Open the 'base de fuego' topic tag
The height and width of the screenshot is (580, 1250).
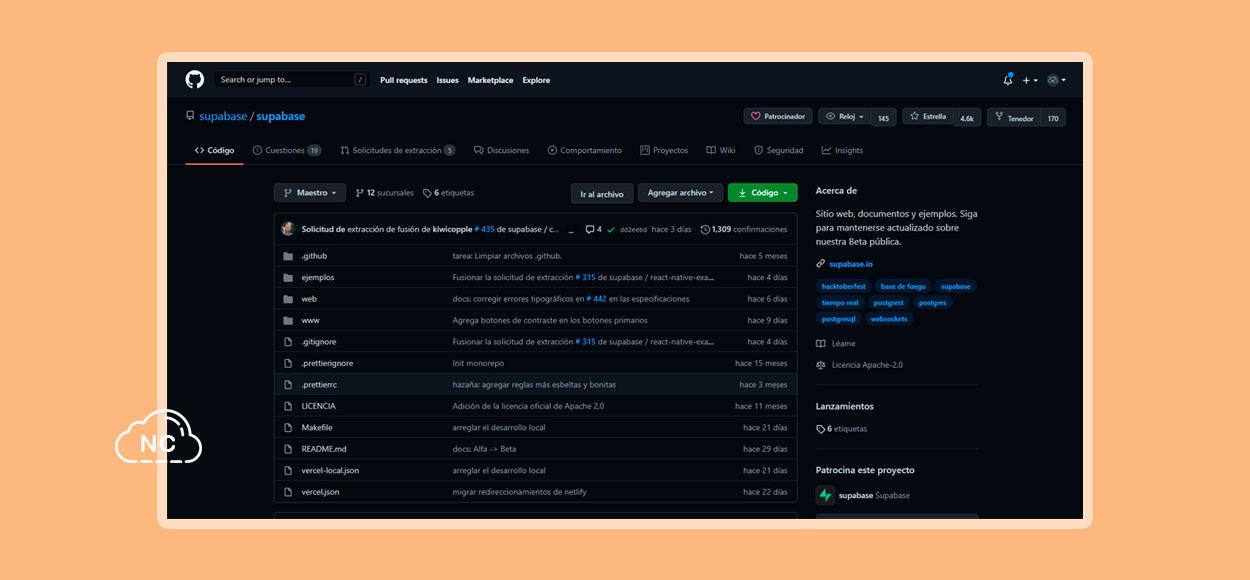902,286
